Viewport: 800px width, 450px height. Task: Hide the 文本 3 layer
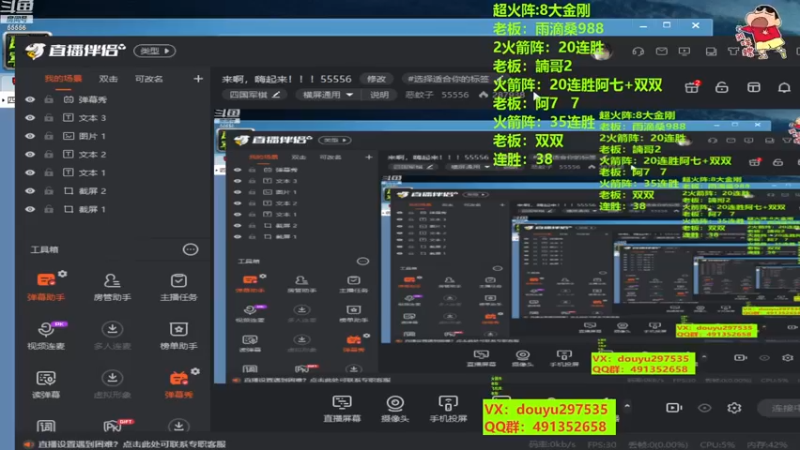click(x=30, y=118)
